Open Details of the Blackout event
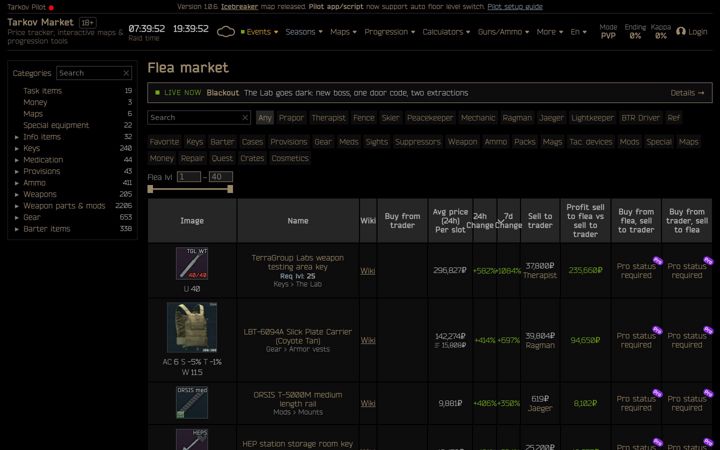This screenshot has height=450, width=720. [687, 93]
